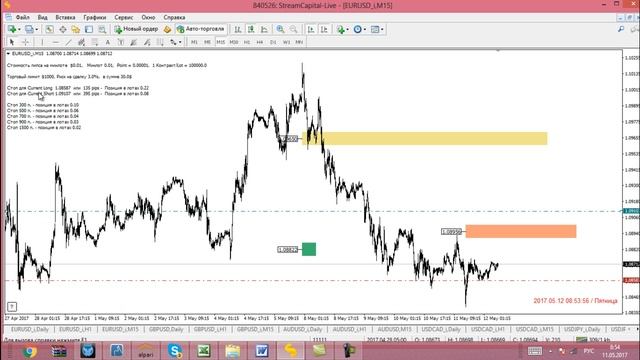Click the Новый ордер button
Image resolution: width=640 pixels, height=360 pixels.
(x=136, y=29)
